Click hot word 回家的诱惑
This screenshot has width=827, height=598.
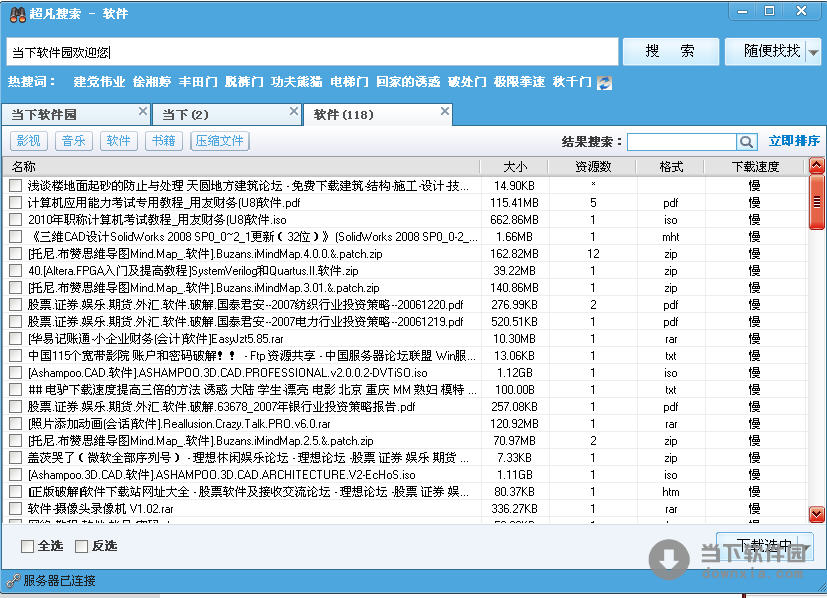408,82
